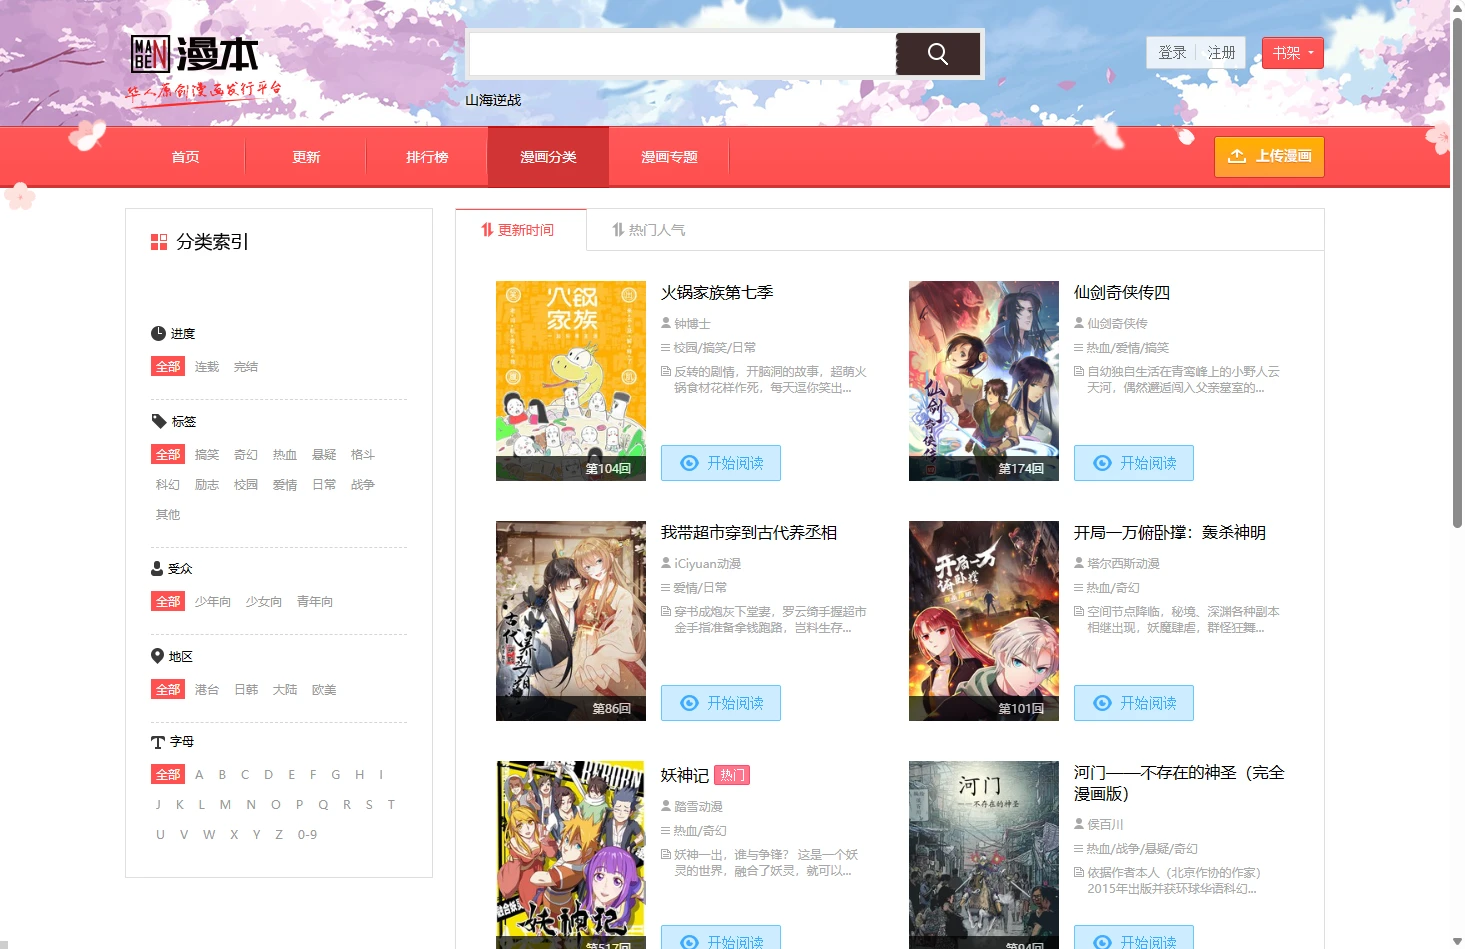Open the 排行榜 navigation menu item
This screenshot has width=1465, height=949.
(x=426, y=156)
